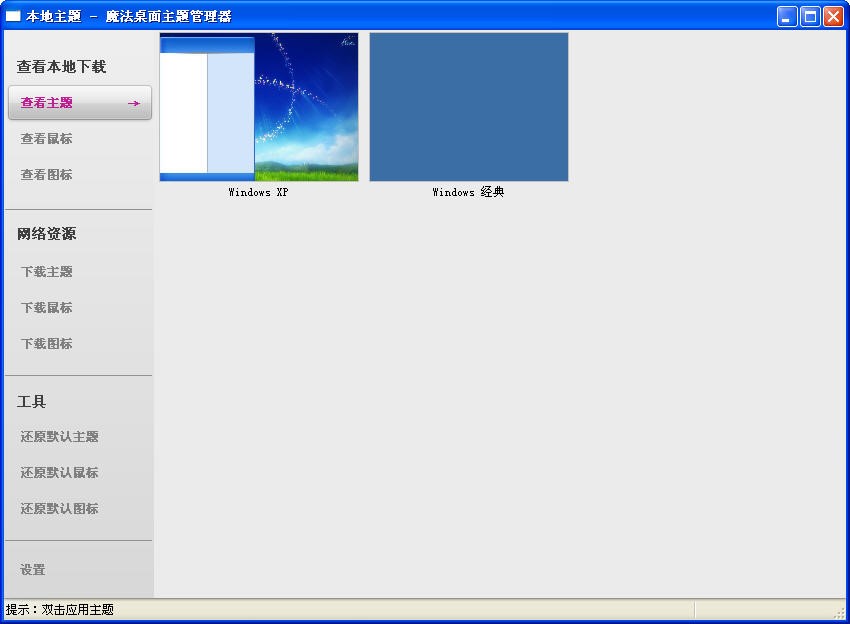Go to 下载主题 under 网络资源
Viewport: 850px width, 624px height.
(x=47, y=272)
